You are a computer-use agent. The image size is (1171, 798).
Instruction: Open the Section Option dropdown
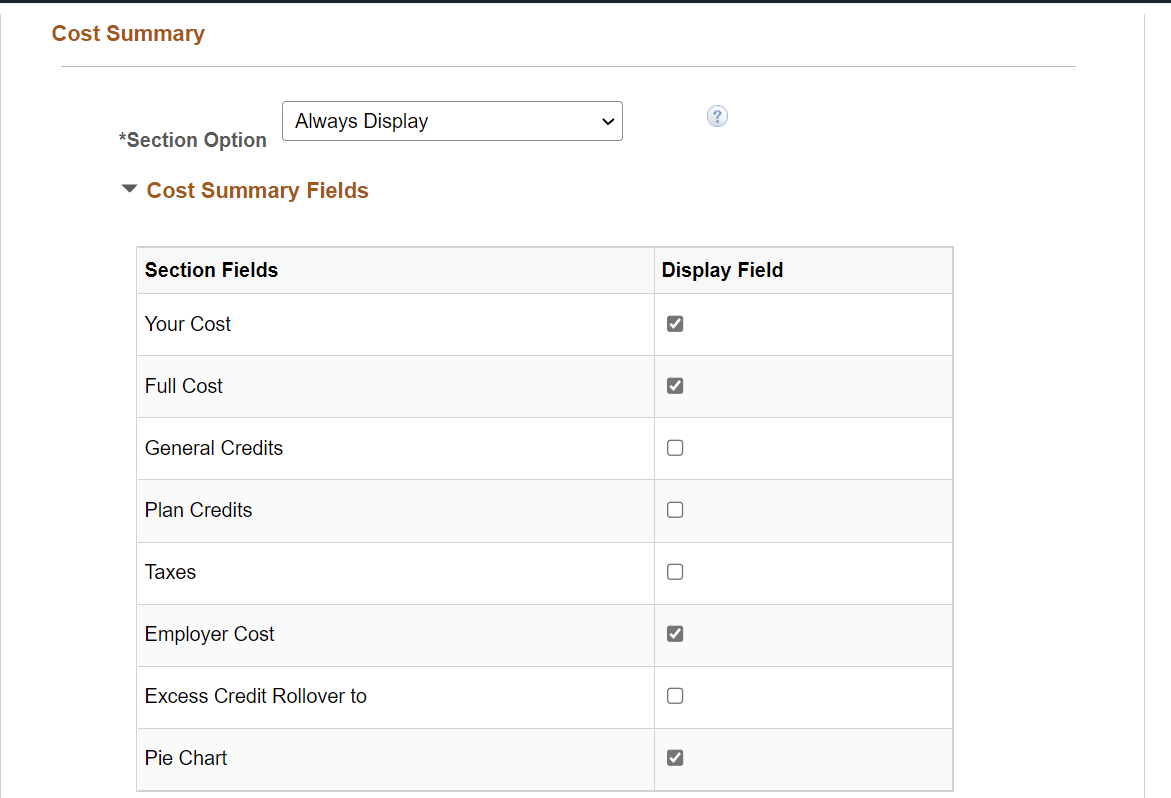[x=452, y=121]
